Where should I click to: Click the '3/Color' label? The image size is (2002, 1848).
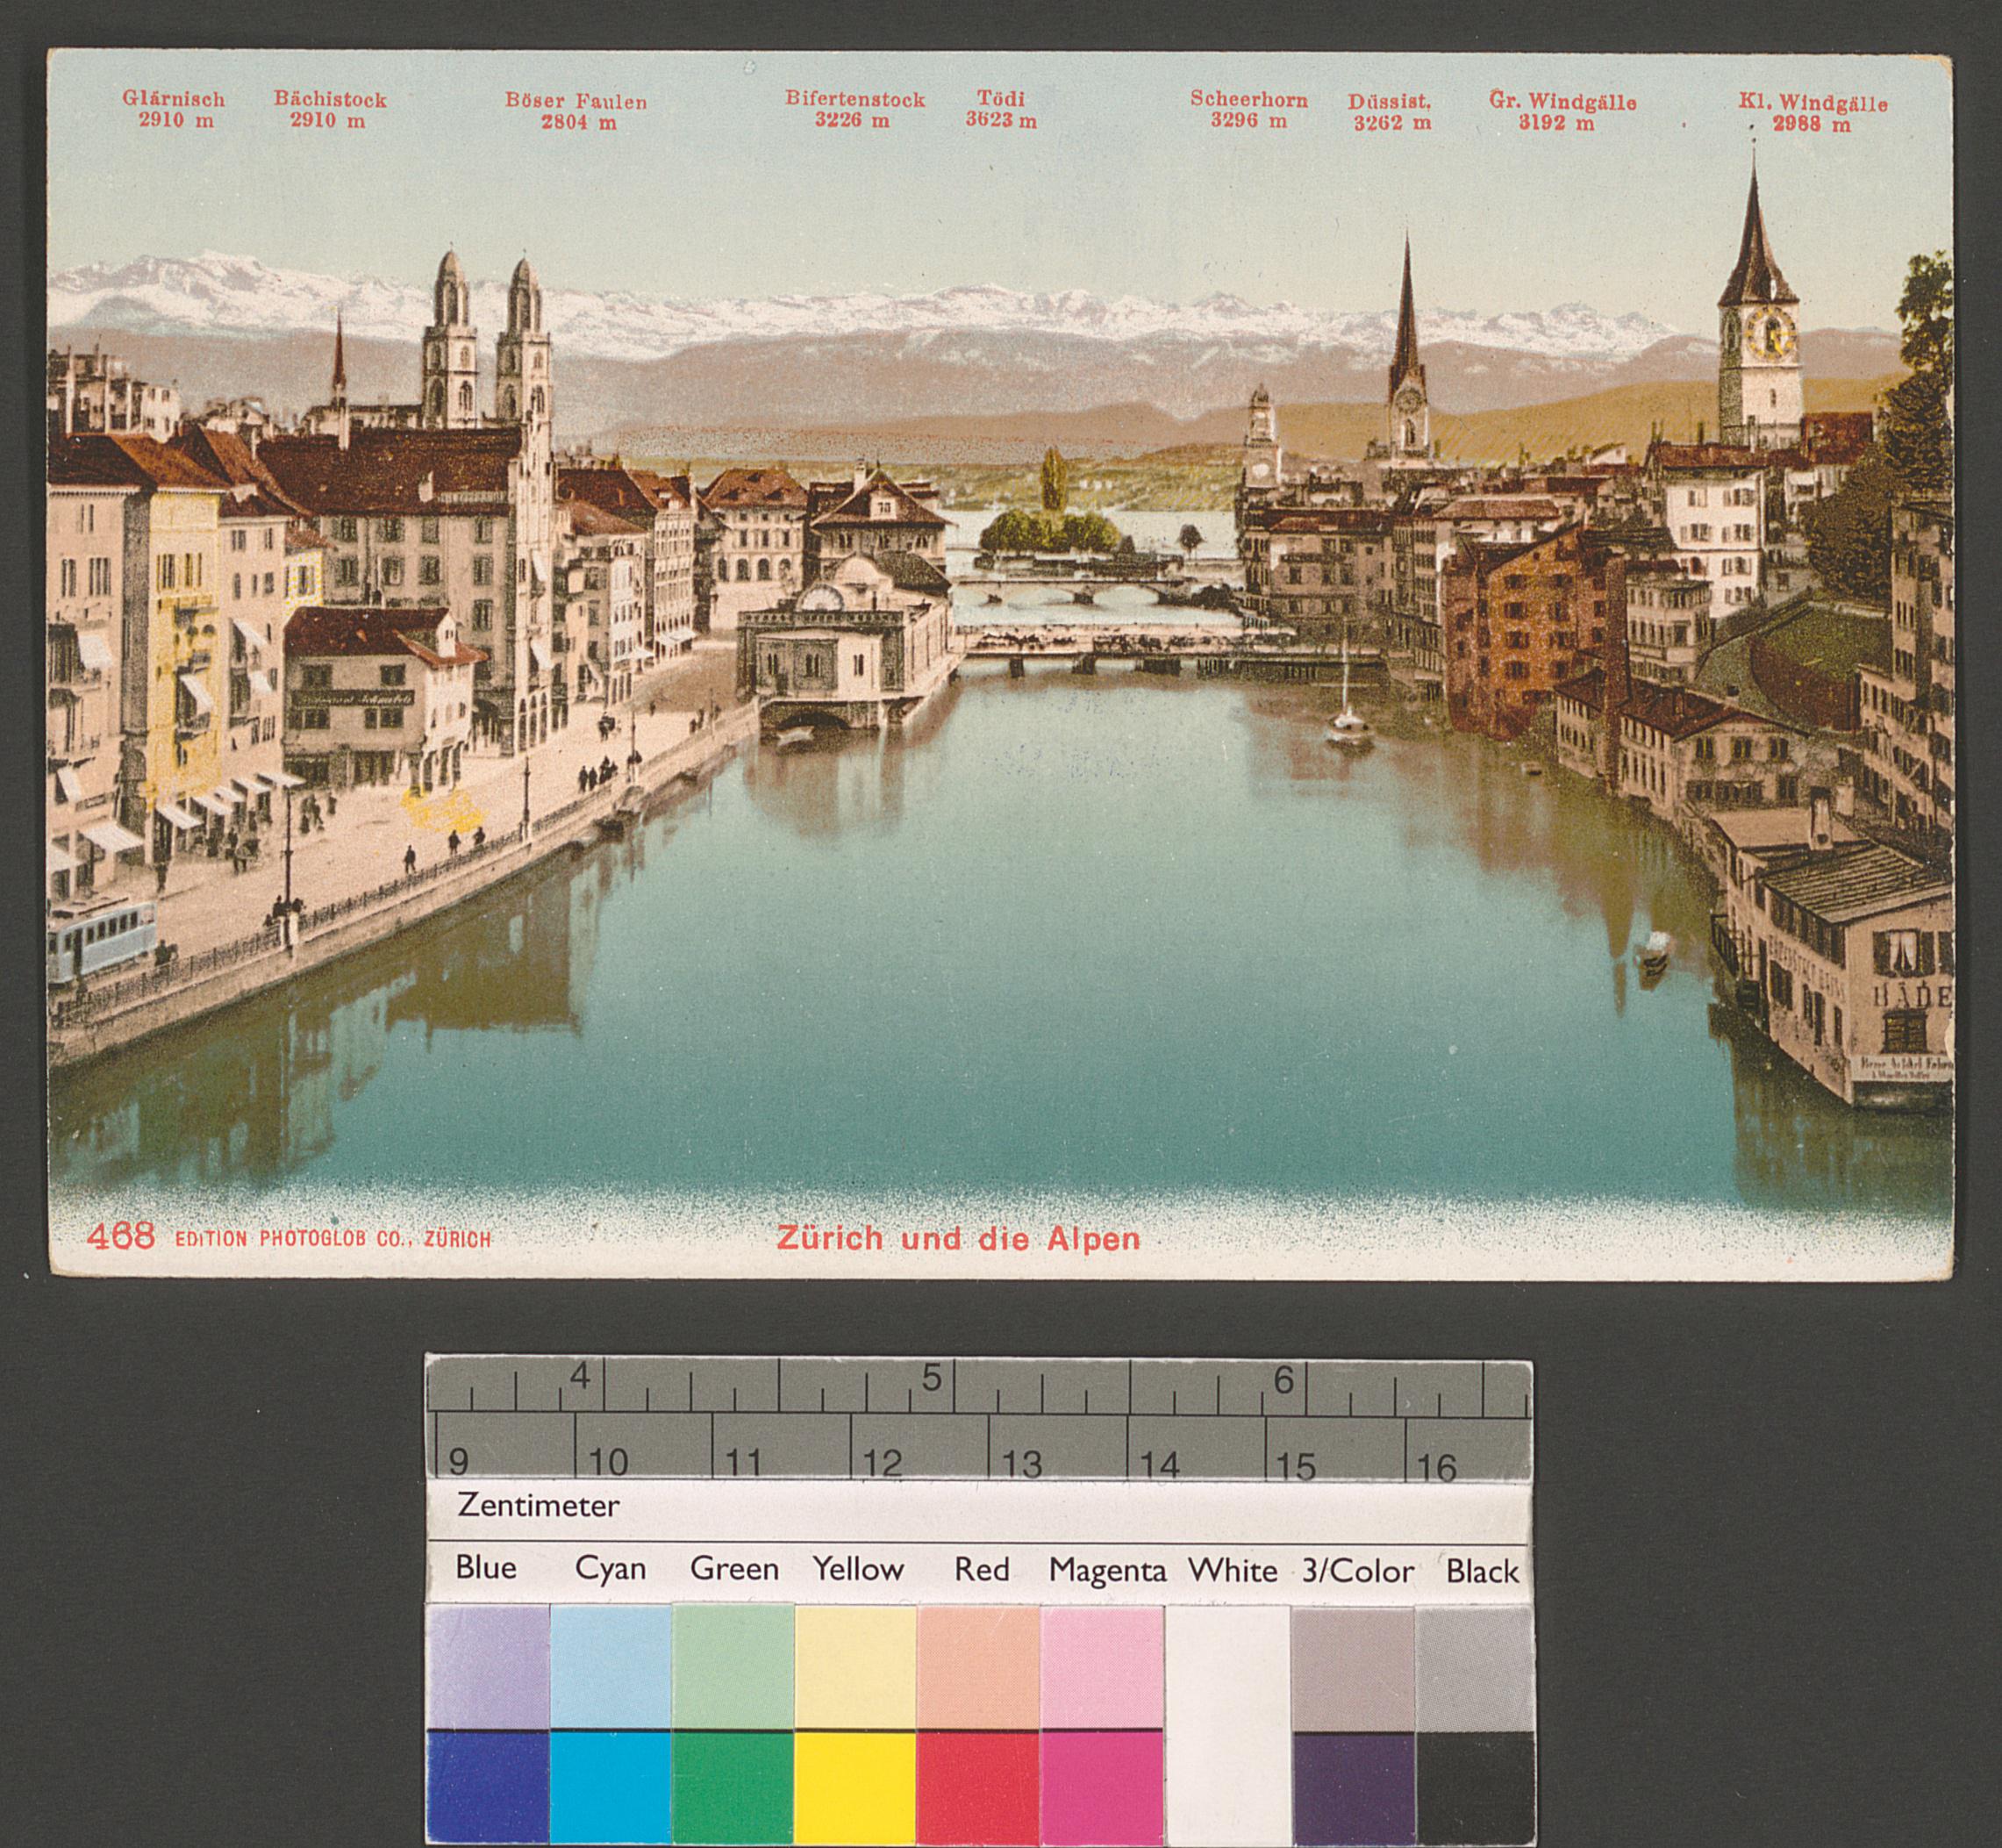point(1357,1572)
